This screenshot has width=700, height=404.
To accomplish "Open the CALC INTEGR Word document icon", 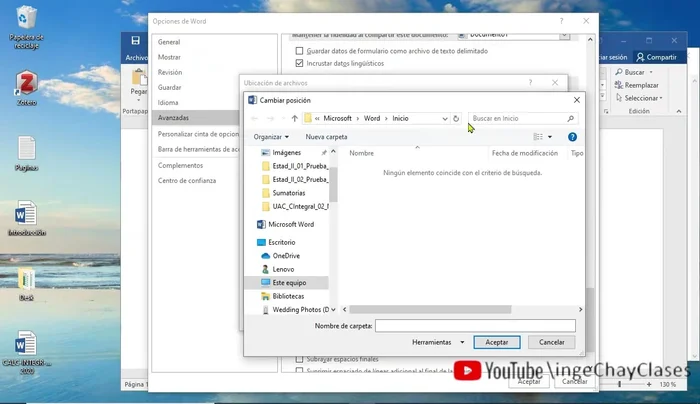I will tap(26, 352).
